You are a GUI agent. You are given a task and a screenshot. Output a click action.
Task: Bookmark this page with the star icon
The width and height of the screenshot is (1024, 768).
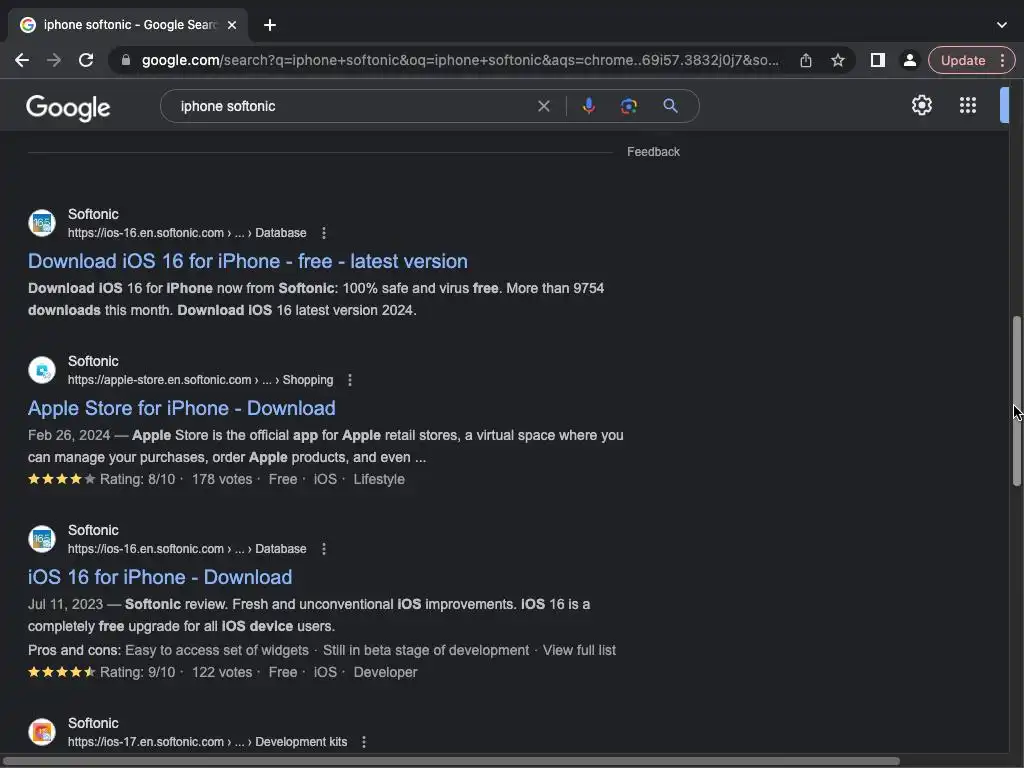(x=838, y=60)
